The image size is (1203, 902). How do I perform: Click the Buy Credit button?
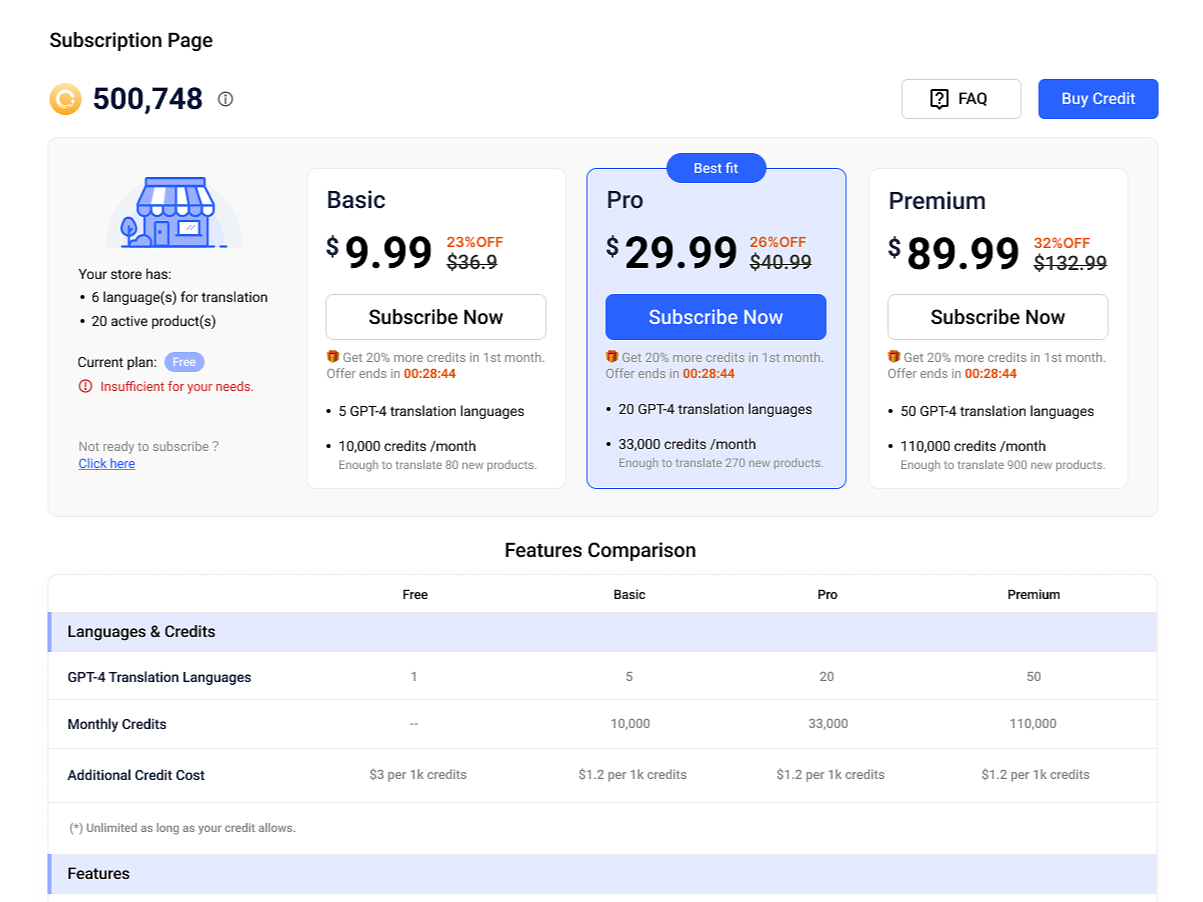(x=1098, y=99)
